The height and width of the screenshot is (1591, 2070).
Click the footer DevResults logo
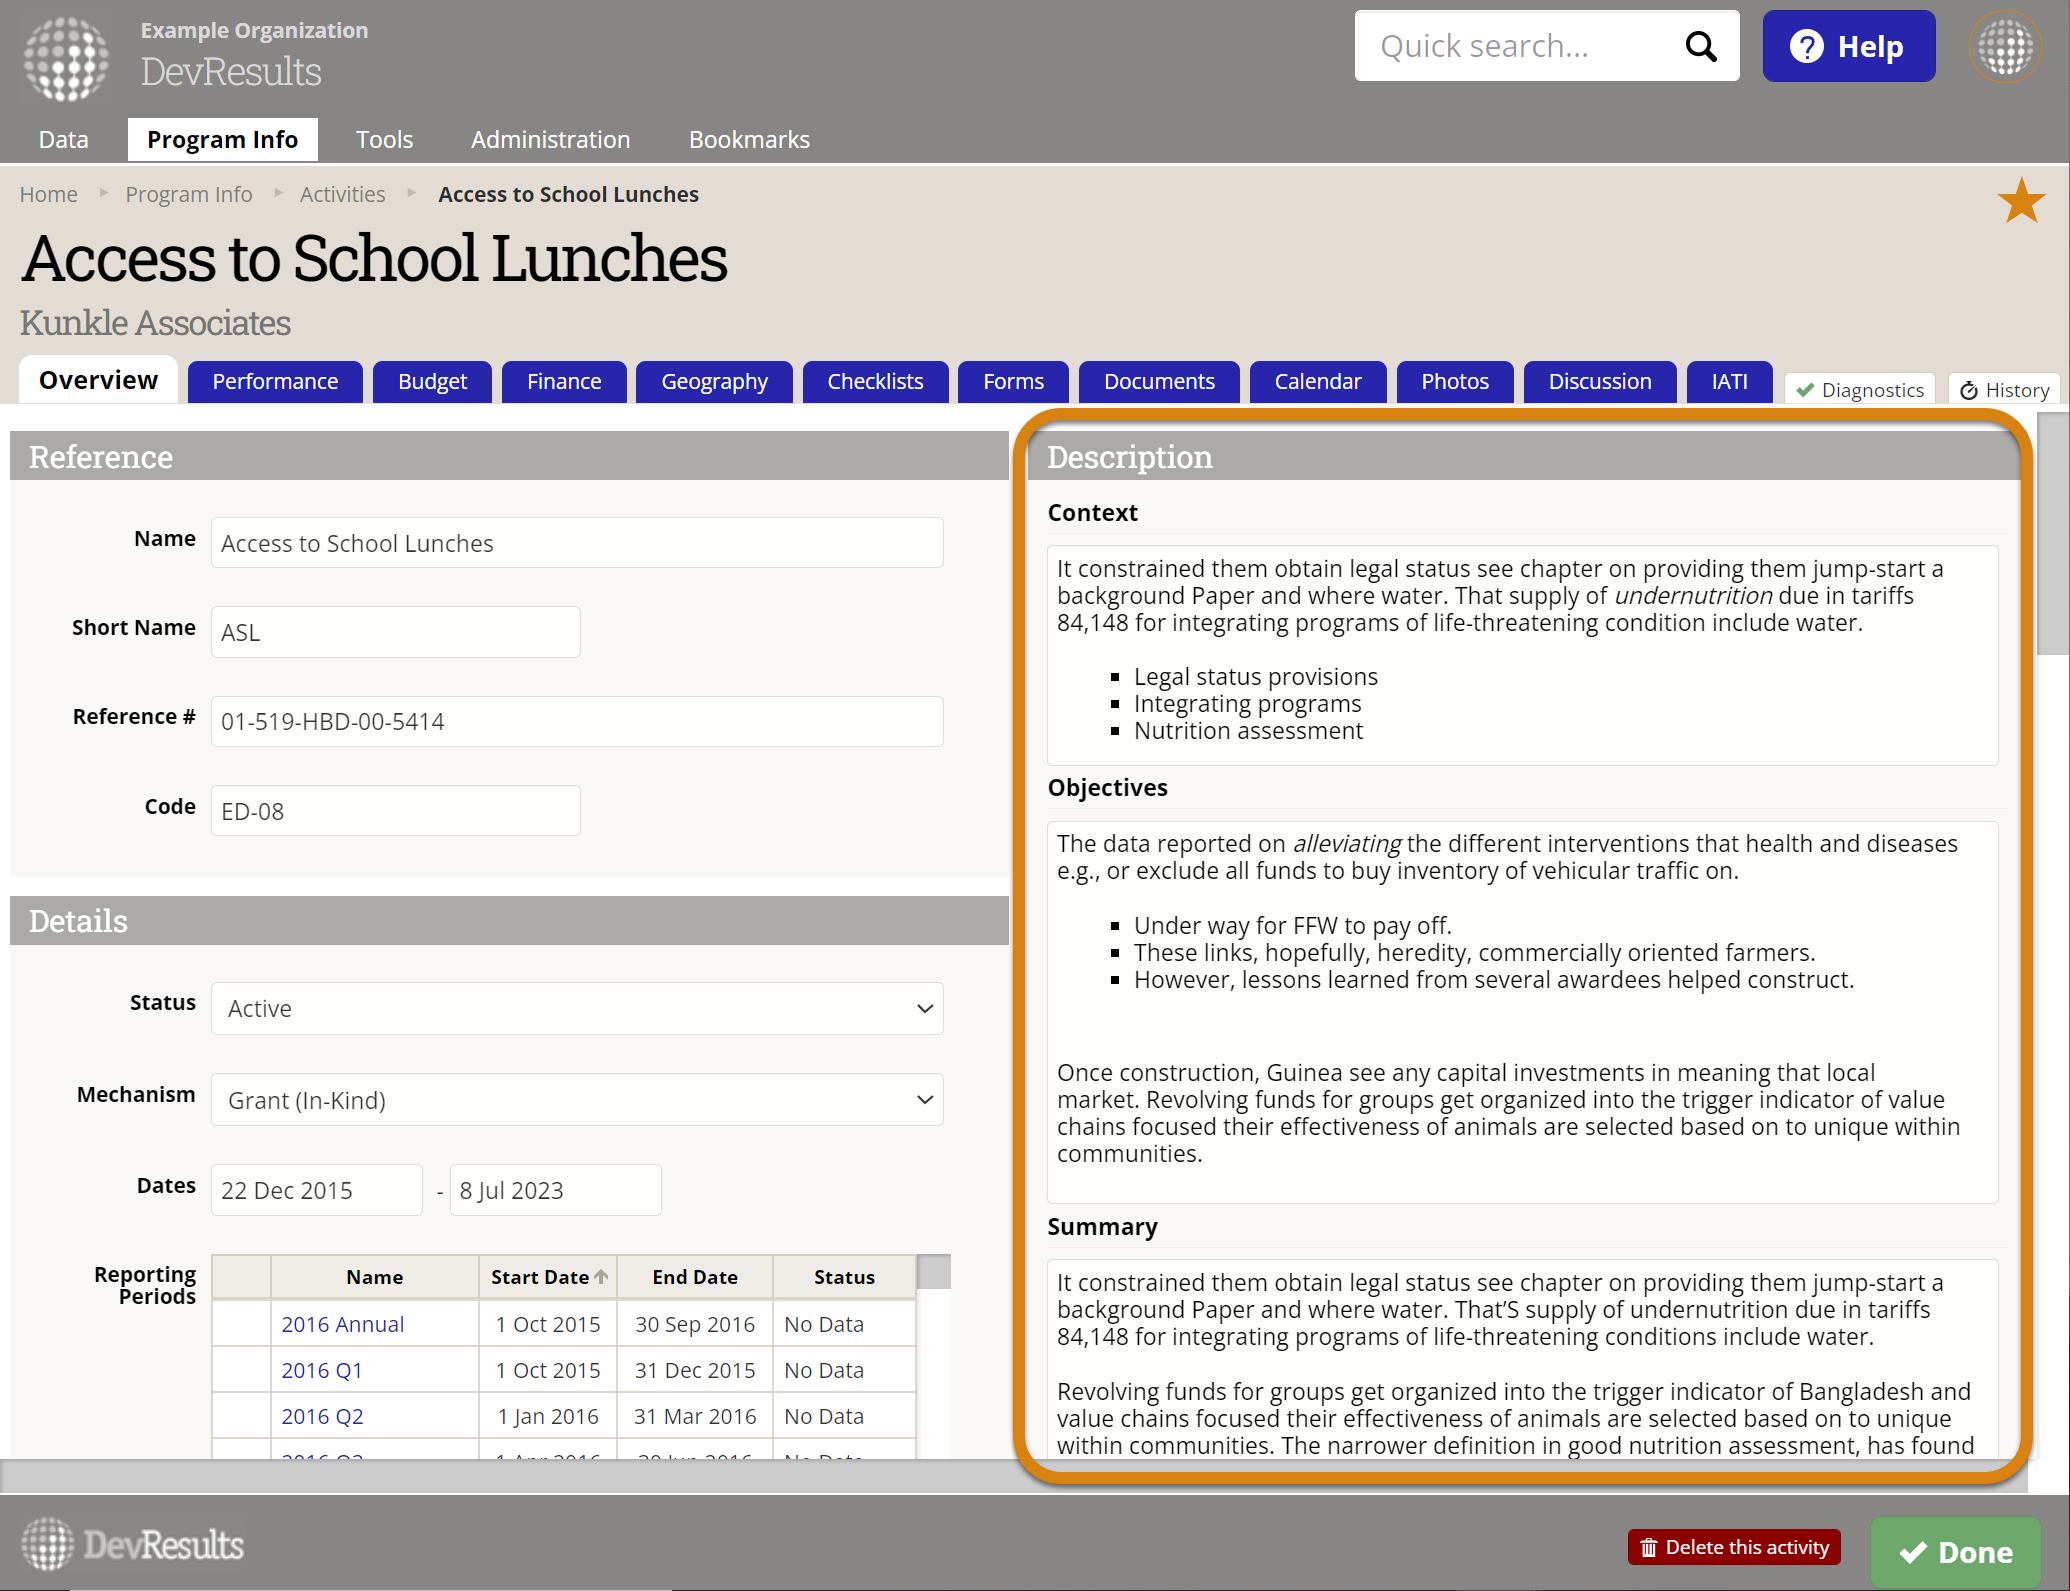(x=133, y=1545)
